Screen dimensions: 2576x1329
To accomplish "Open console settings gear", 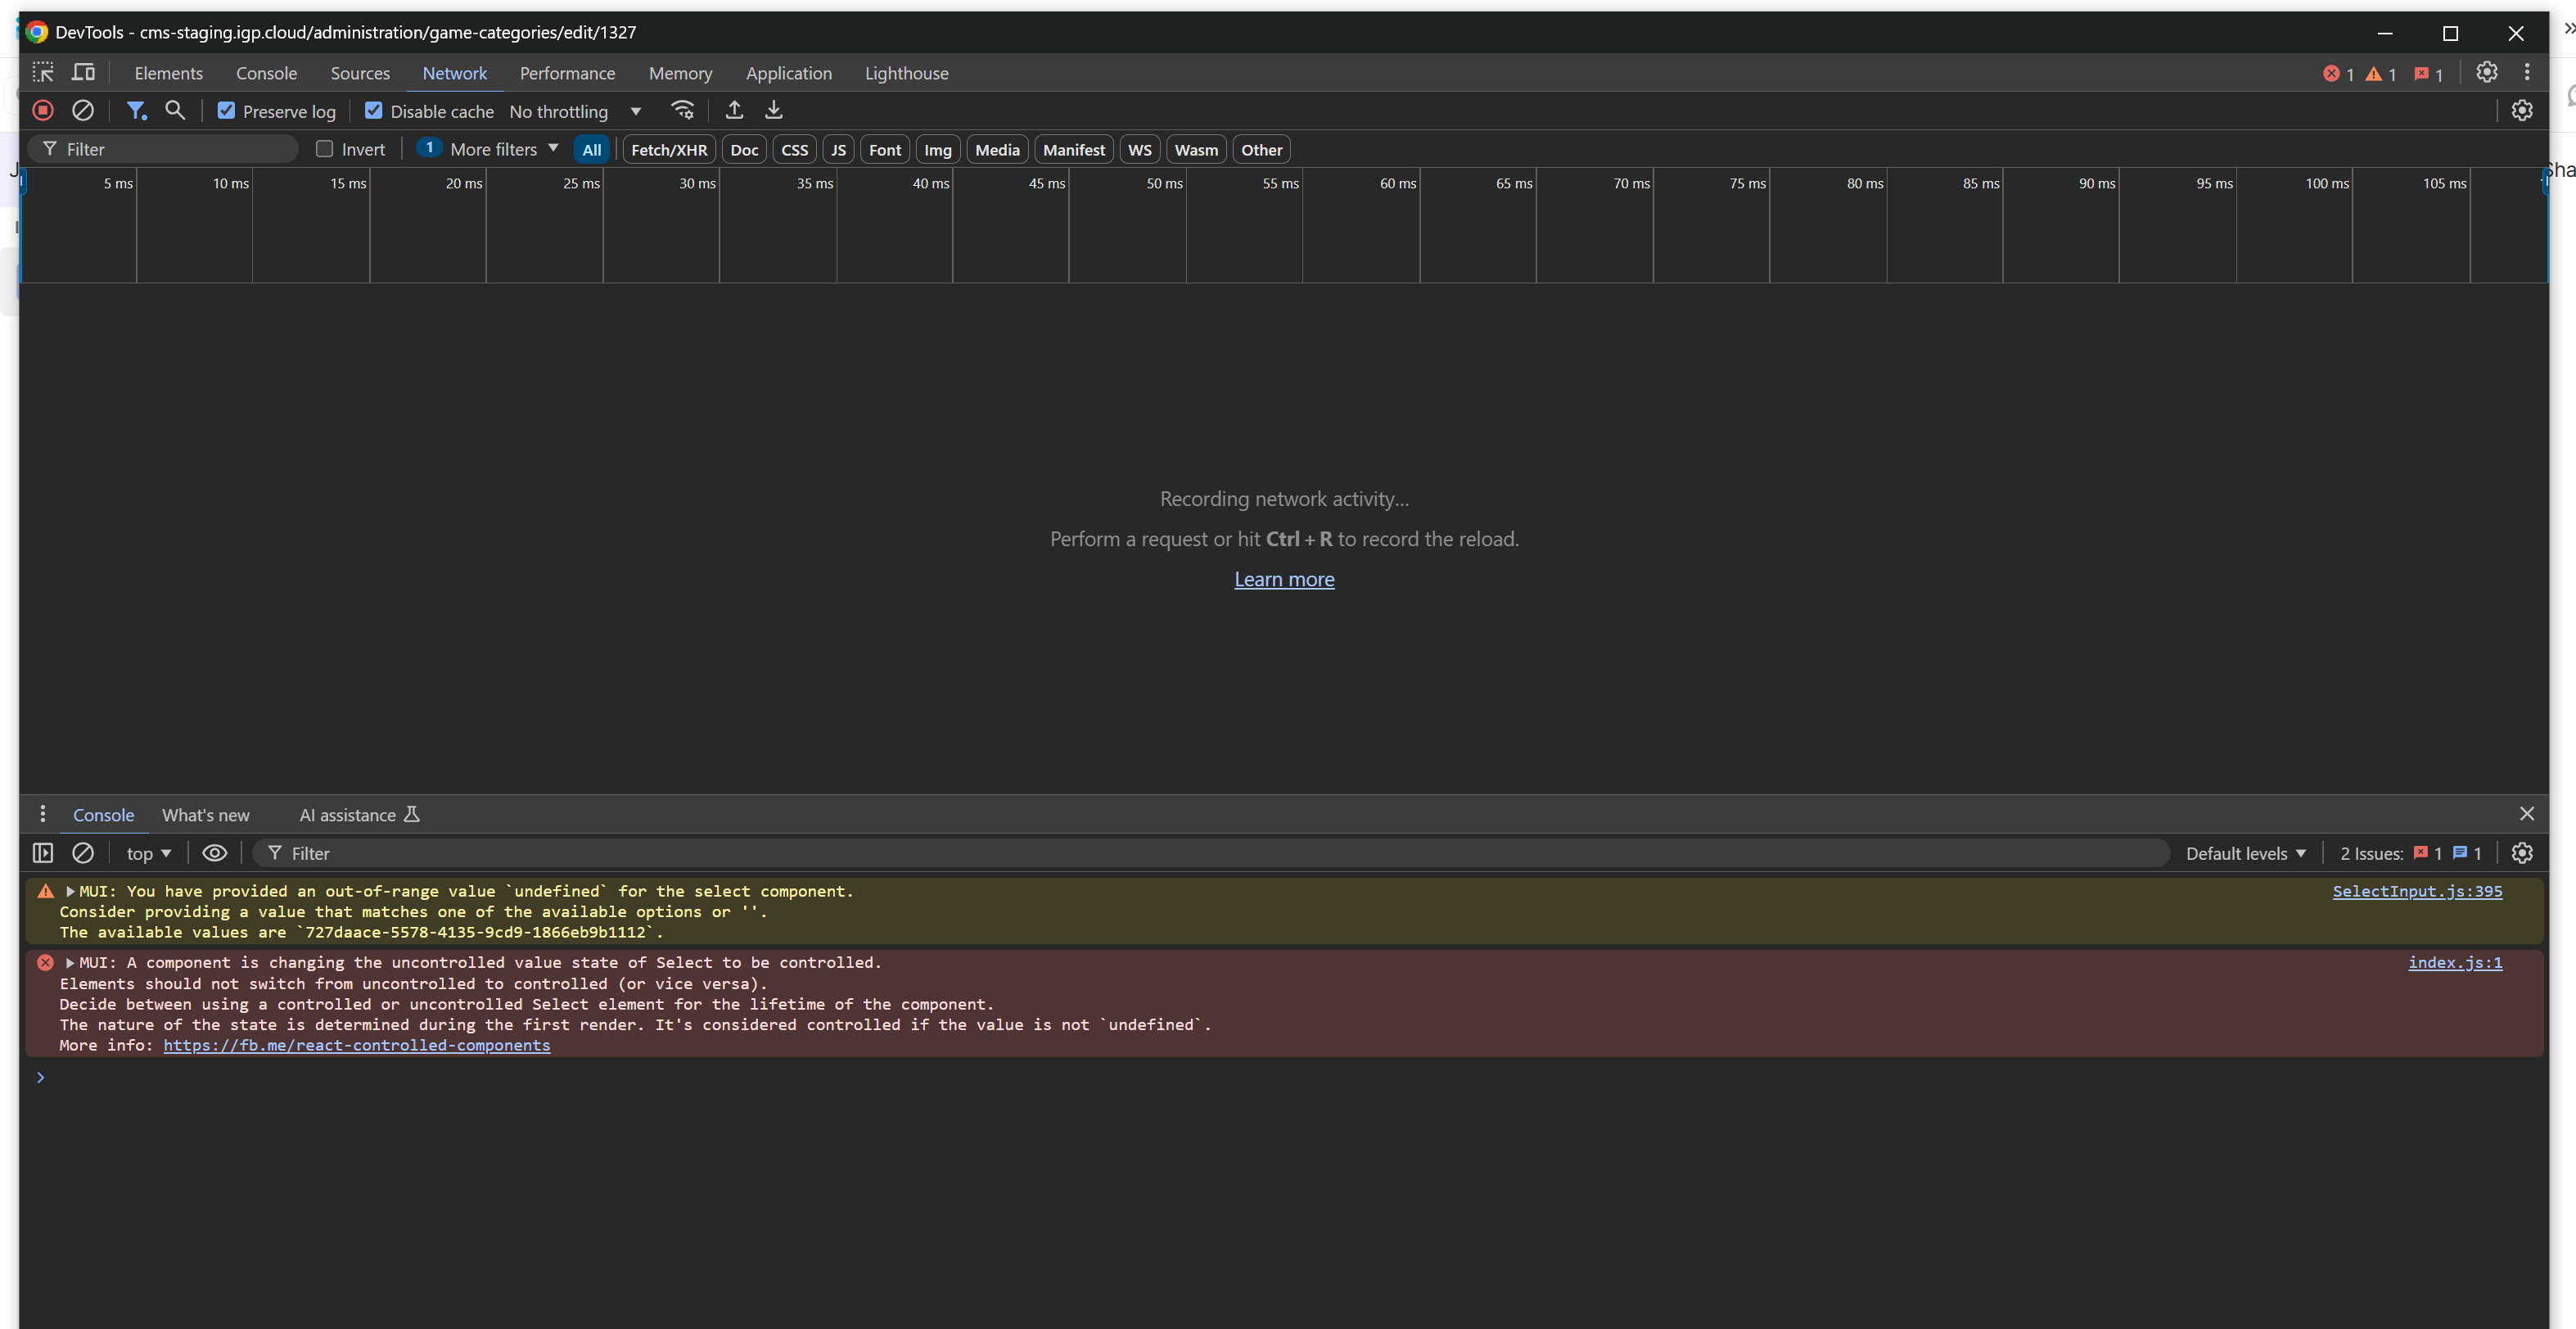I will click(x=2521, y=852).
